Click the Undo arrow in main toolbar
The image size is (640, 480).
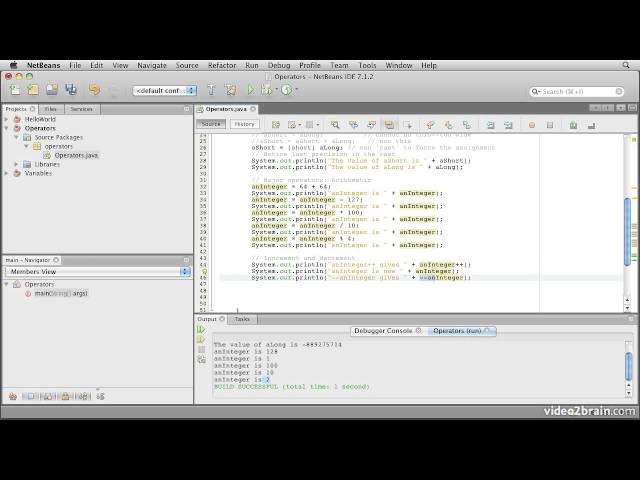pos(94,89)
